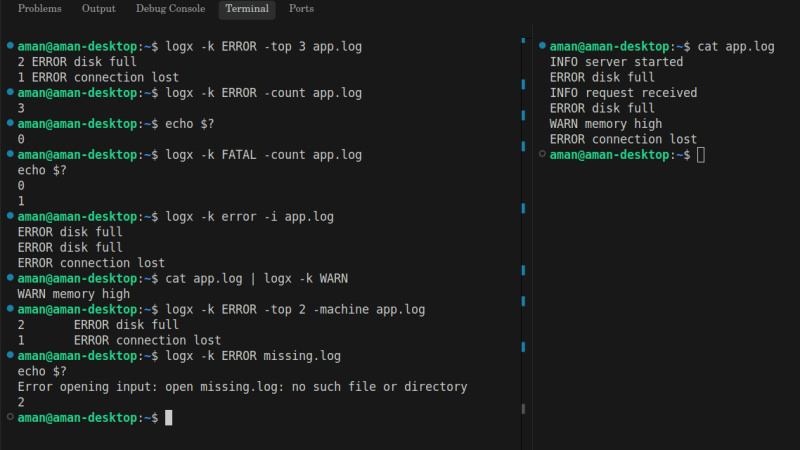Click command decoration beside "logx -k error -i app.log"

[x=10, y=217]
